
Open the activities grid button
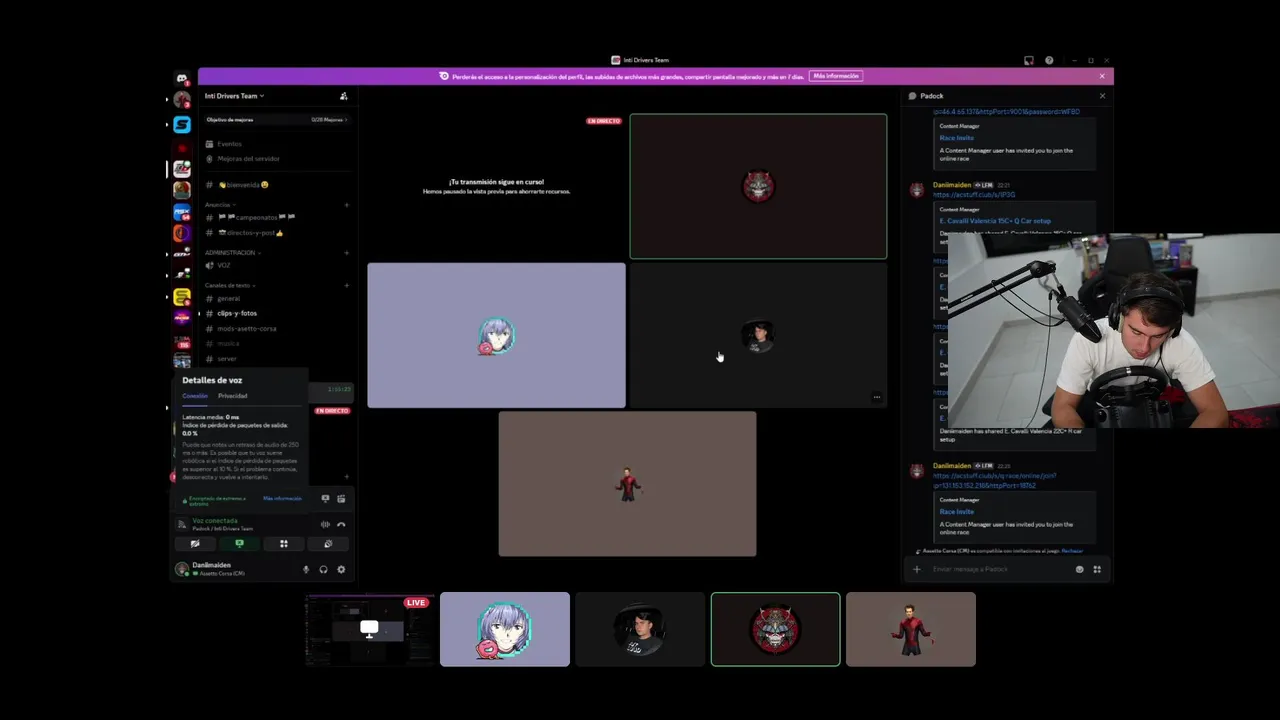click(283, 544)
